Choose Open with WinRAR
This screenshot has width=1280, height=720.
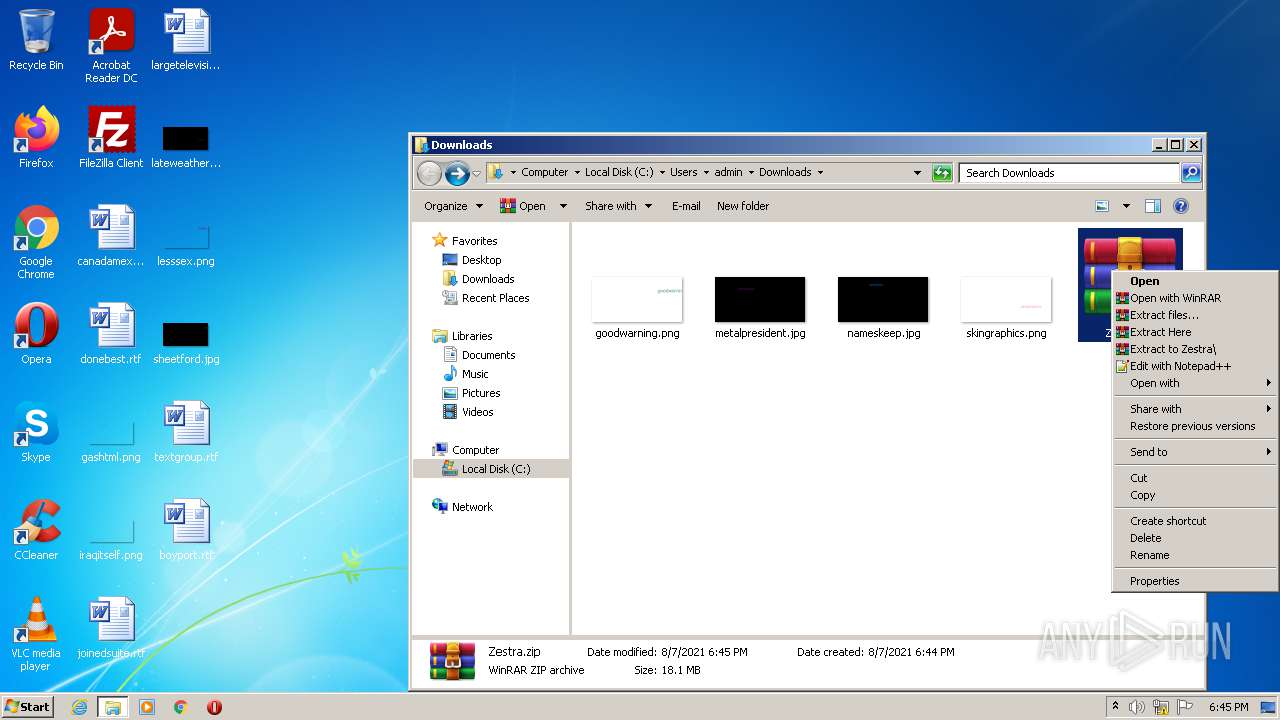(1195, 298)
